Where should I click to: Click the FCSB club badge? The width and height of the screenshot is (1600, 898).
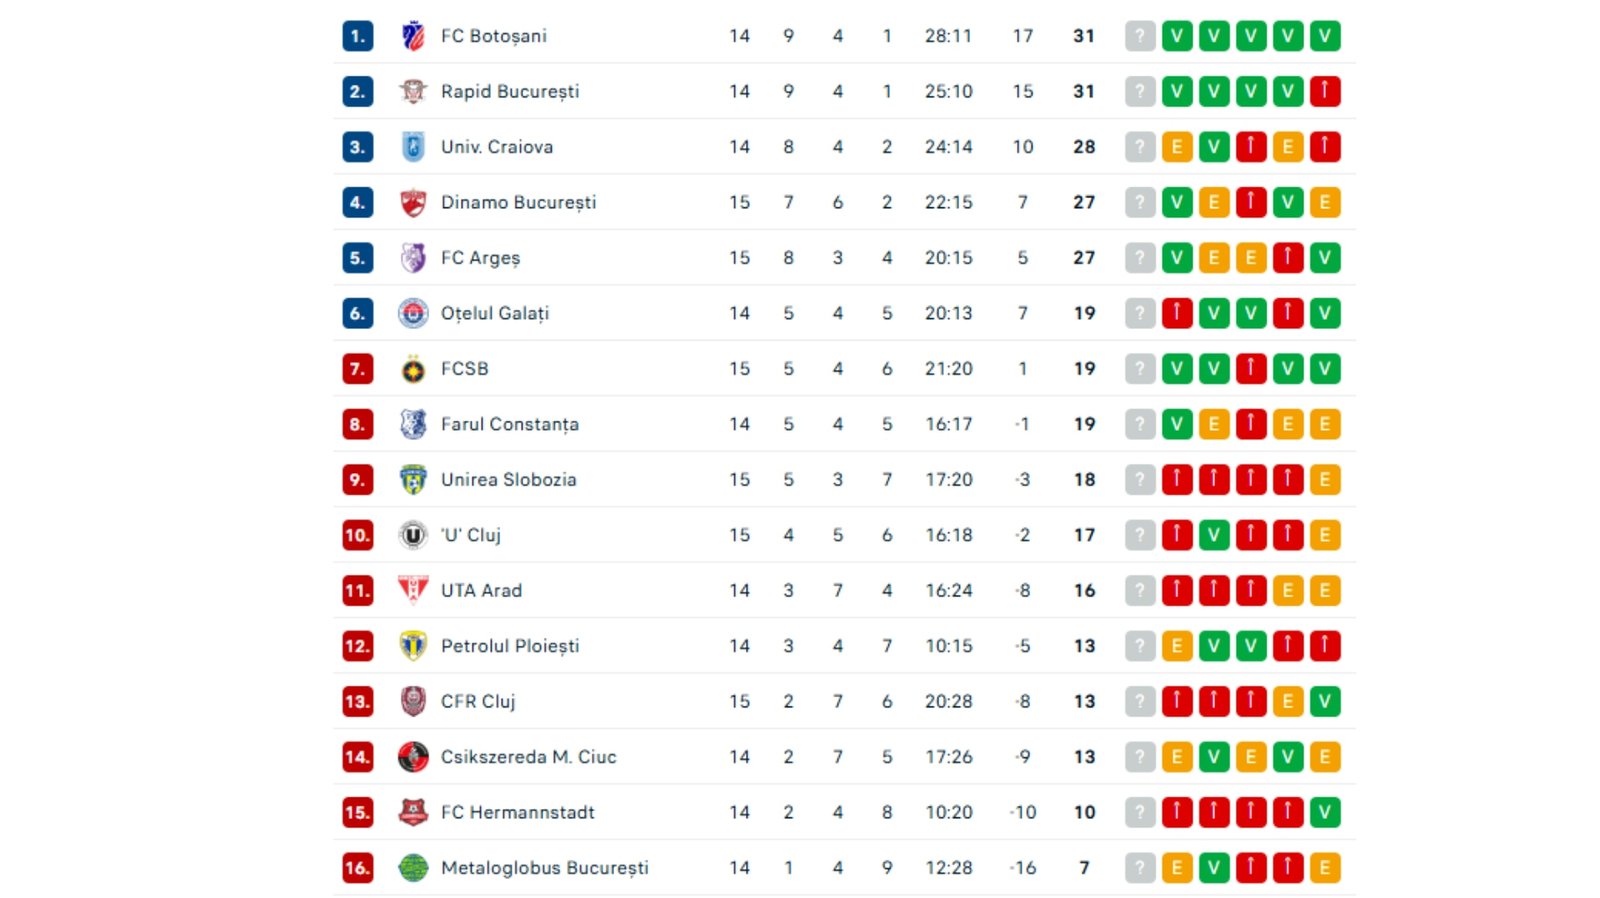pos(413,369)
